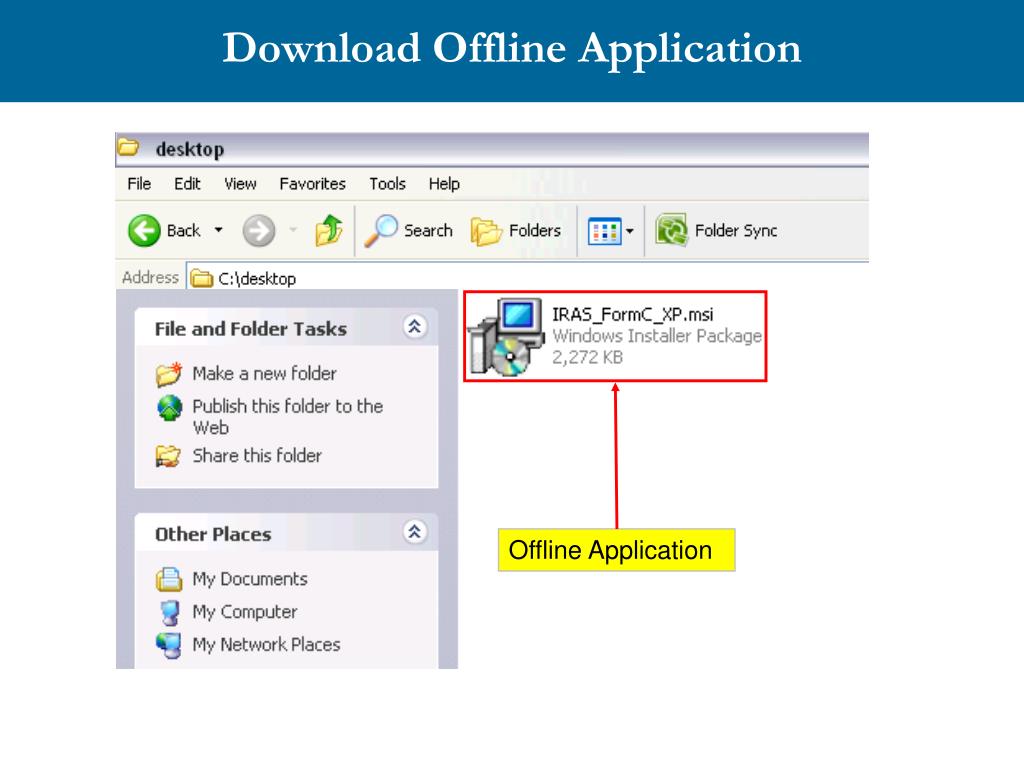Click the Folder Sync icon
The height and width of the screenshot is (768, 1024).
click(x=671, y=231)
